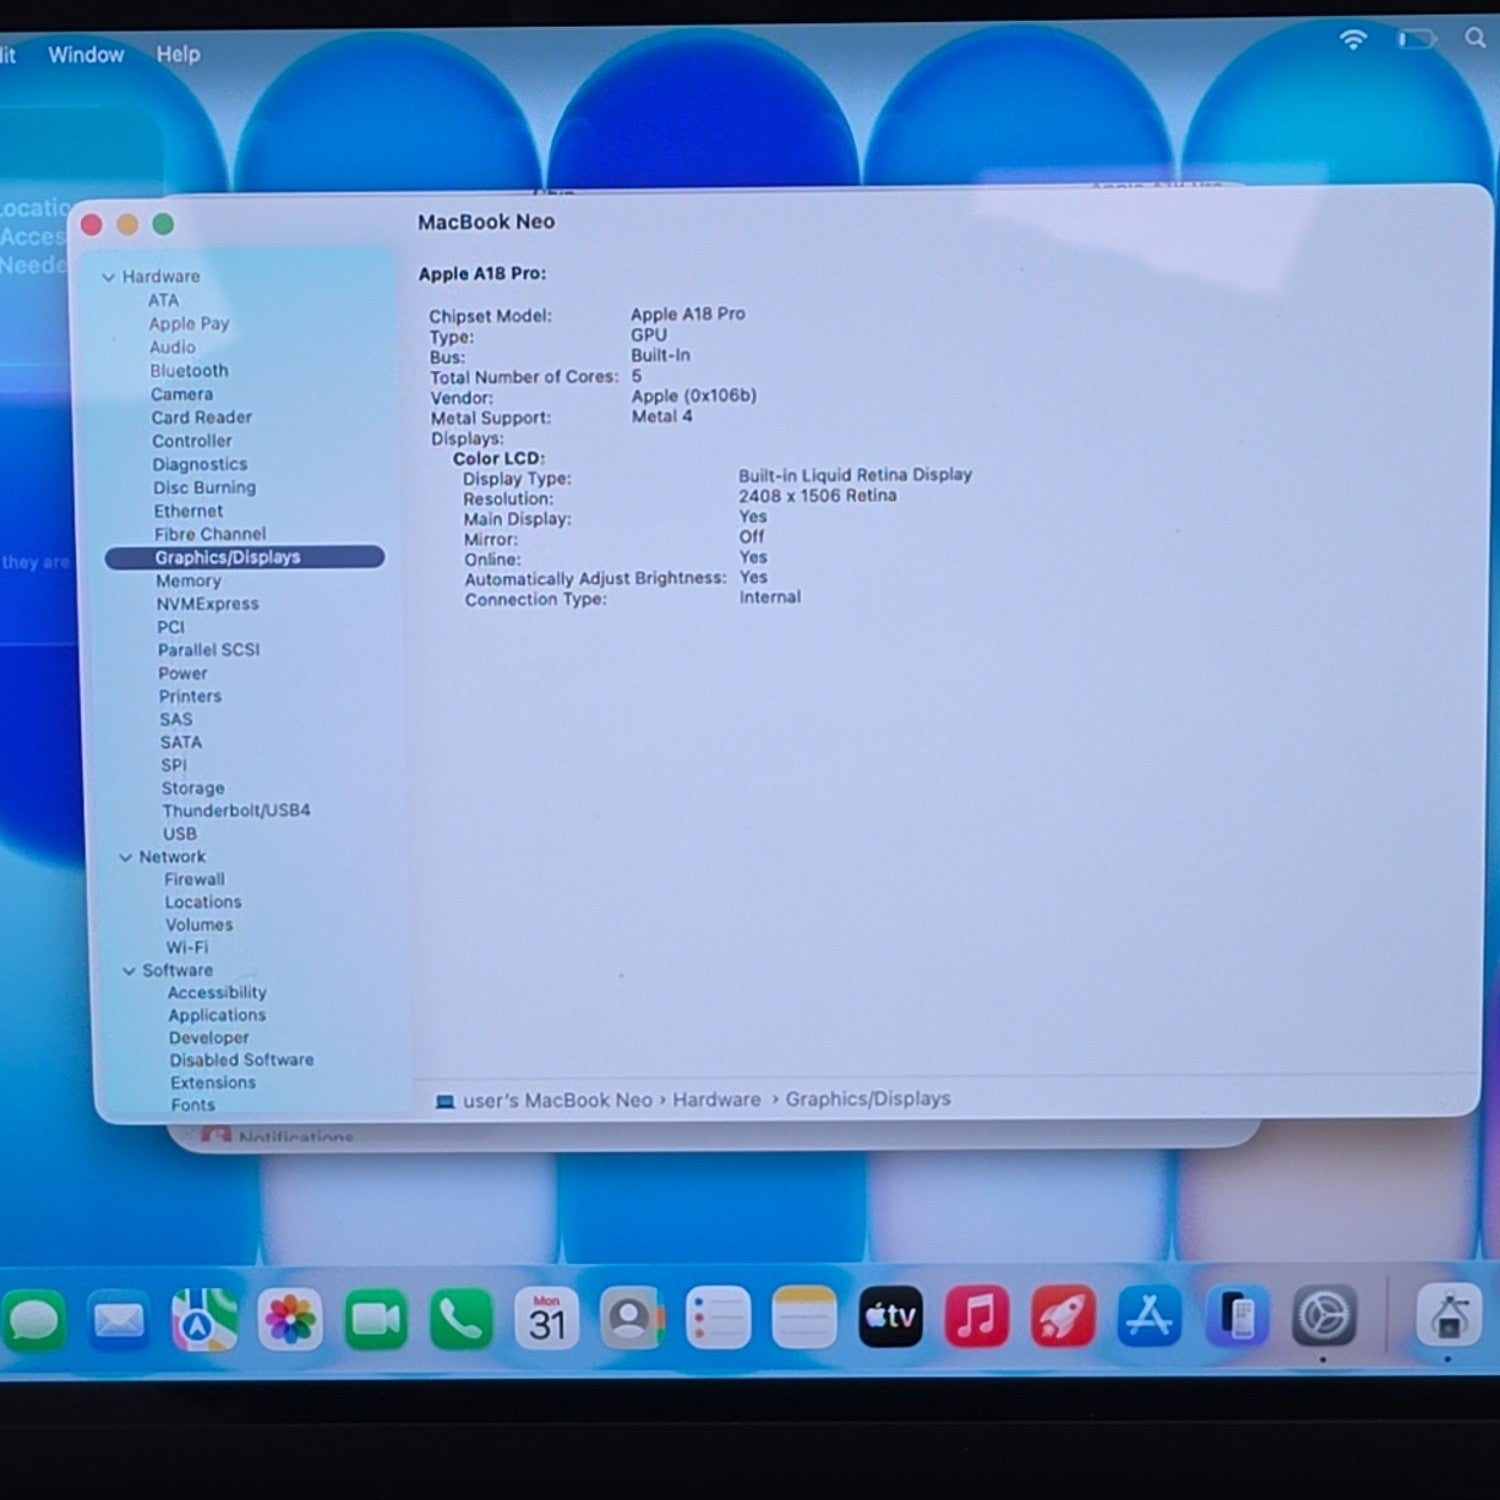Select ATA in the sidebar
The height and width of the screenshot is (1500, 1500).
164,300
